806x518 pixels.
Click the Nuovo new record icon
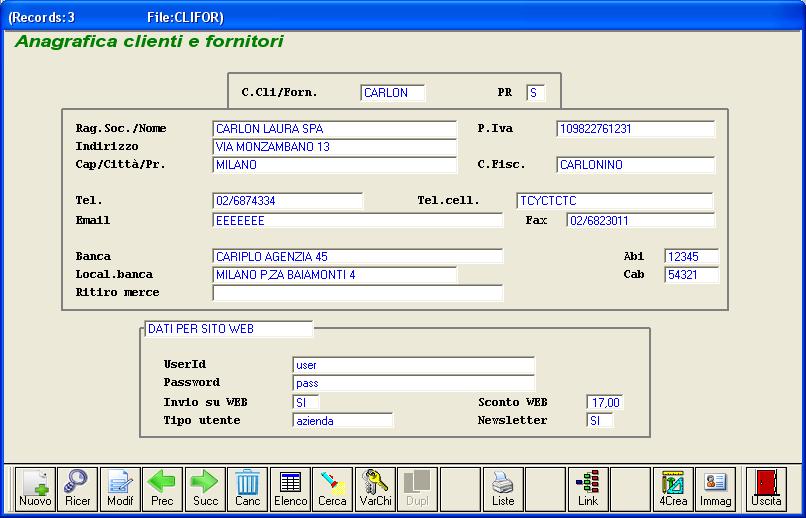[35, 488]
